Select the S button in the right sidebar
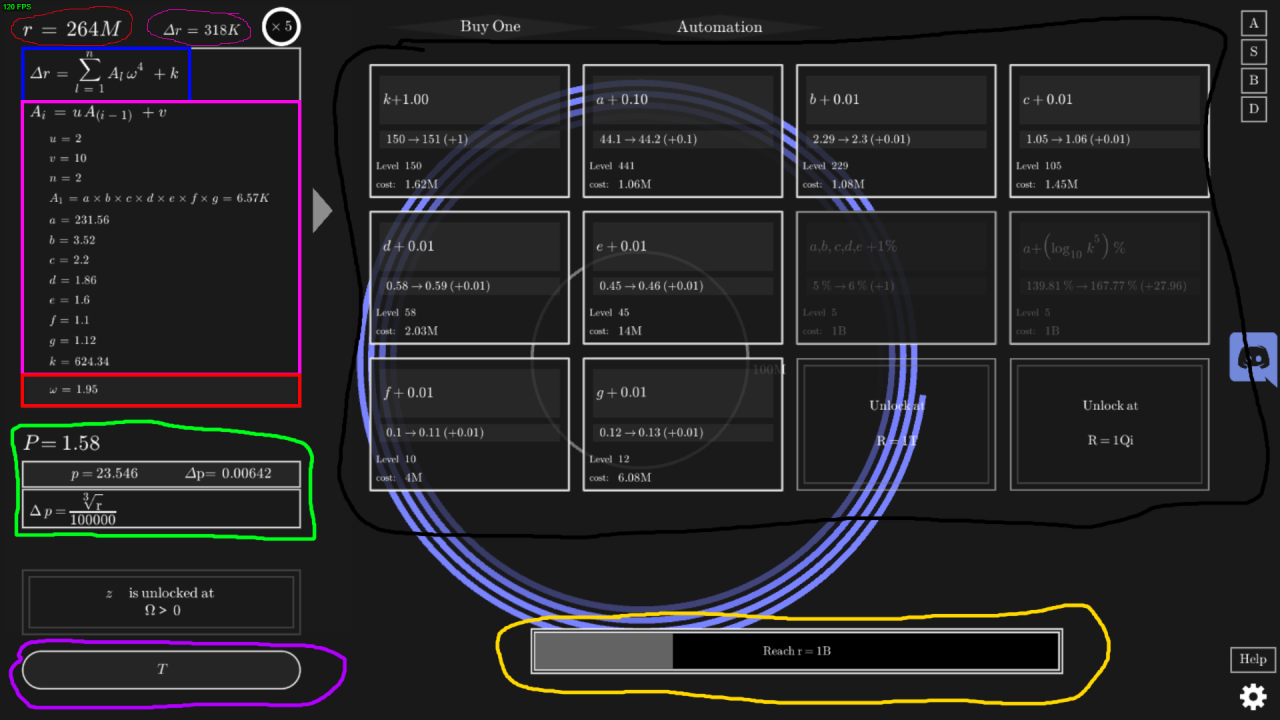Viewport: 1280px width, 720px height. point(1253,52)
